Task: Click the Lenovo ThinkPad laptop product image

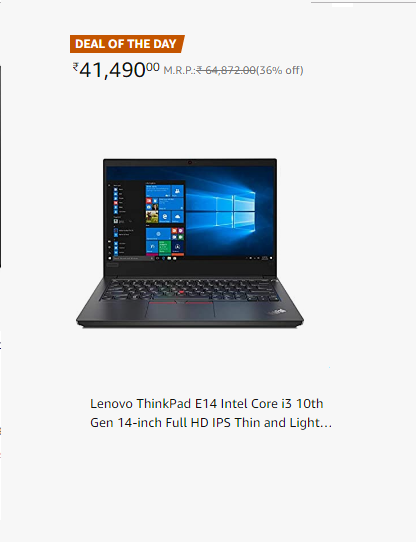Action: (x=189, y=243)
